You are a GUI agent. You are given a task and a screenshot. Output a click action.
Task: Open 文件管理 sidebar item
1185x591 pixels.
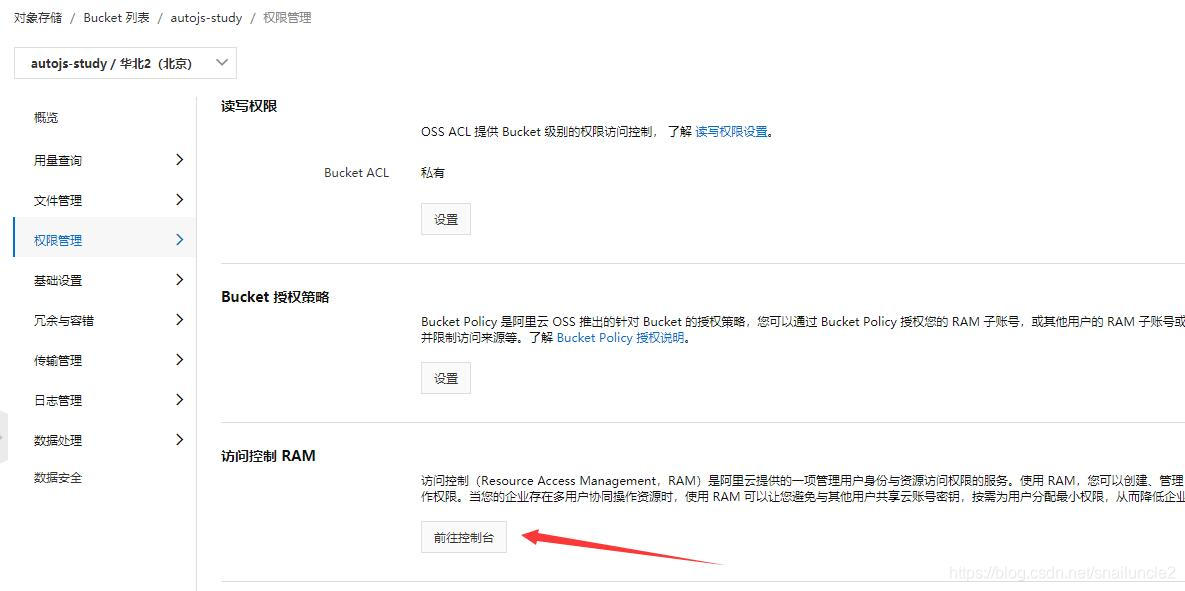click(x=58, y=200)
